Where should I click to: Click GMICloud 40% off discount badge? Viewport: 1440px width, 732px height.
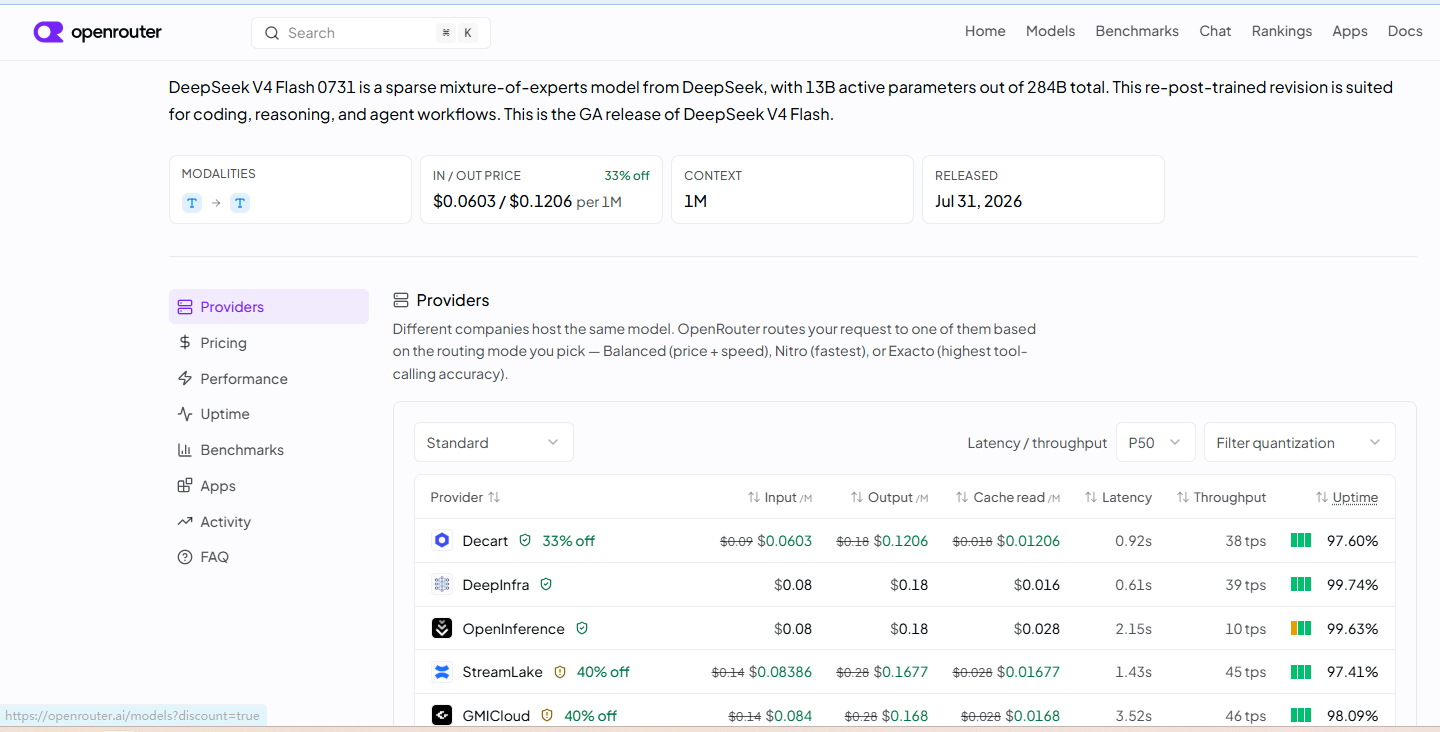[x=590, y=716]
